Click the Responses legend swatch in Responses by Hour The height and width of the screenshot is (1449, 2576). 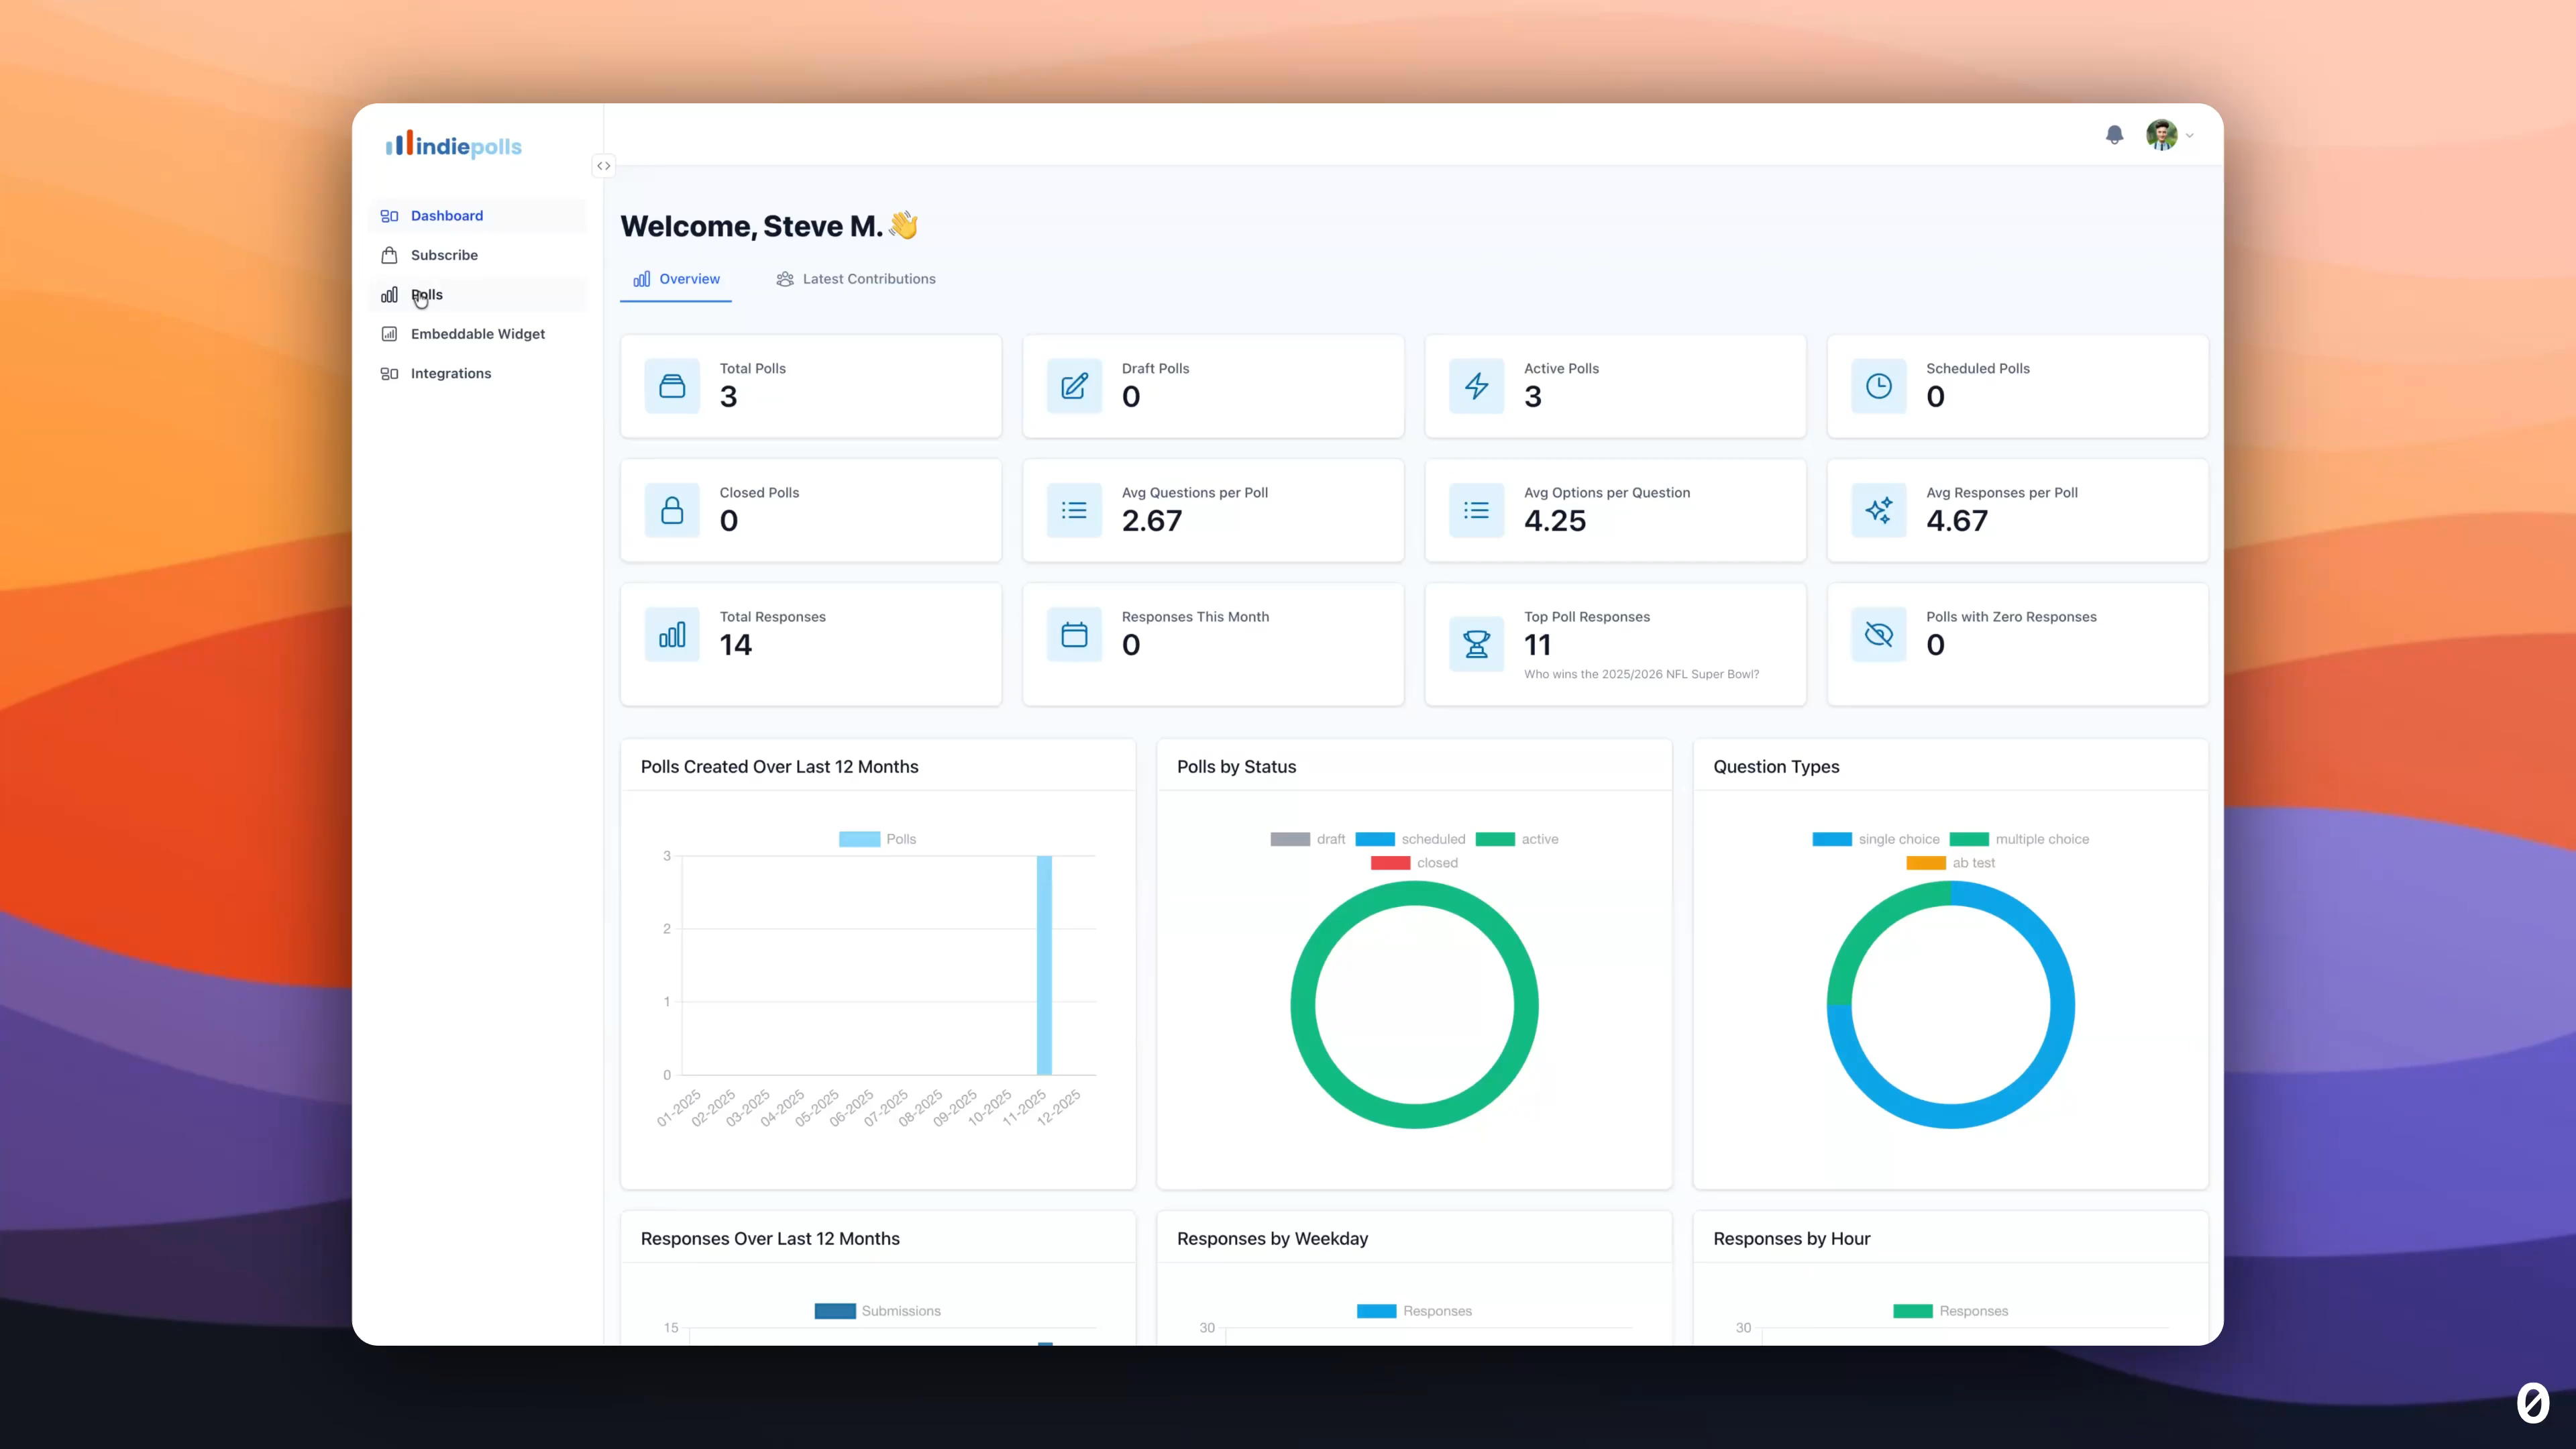tap(1912, 1311)
